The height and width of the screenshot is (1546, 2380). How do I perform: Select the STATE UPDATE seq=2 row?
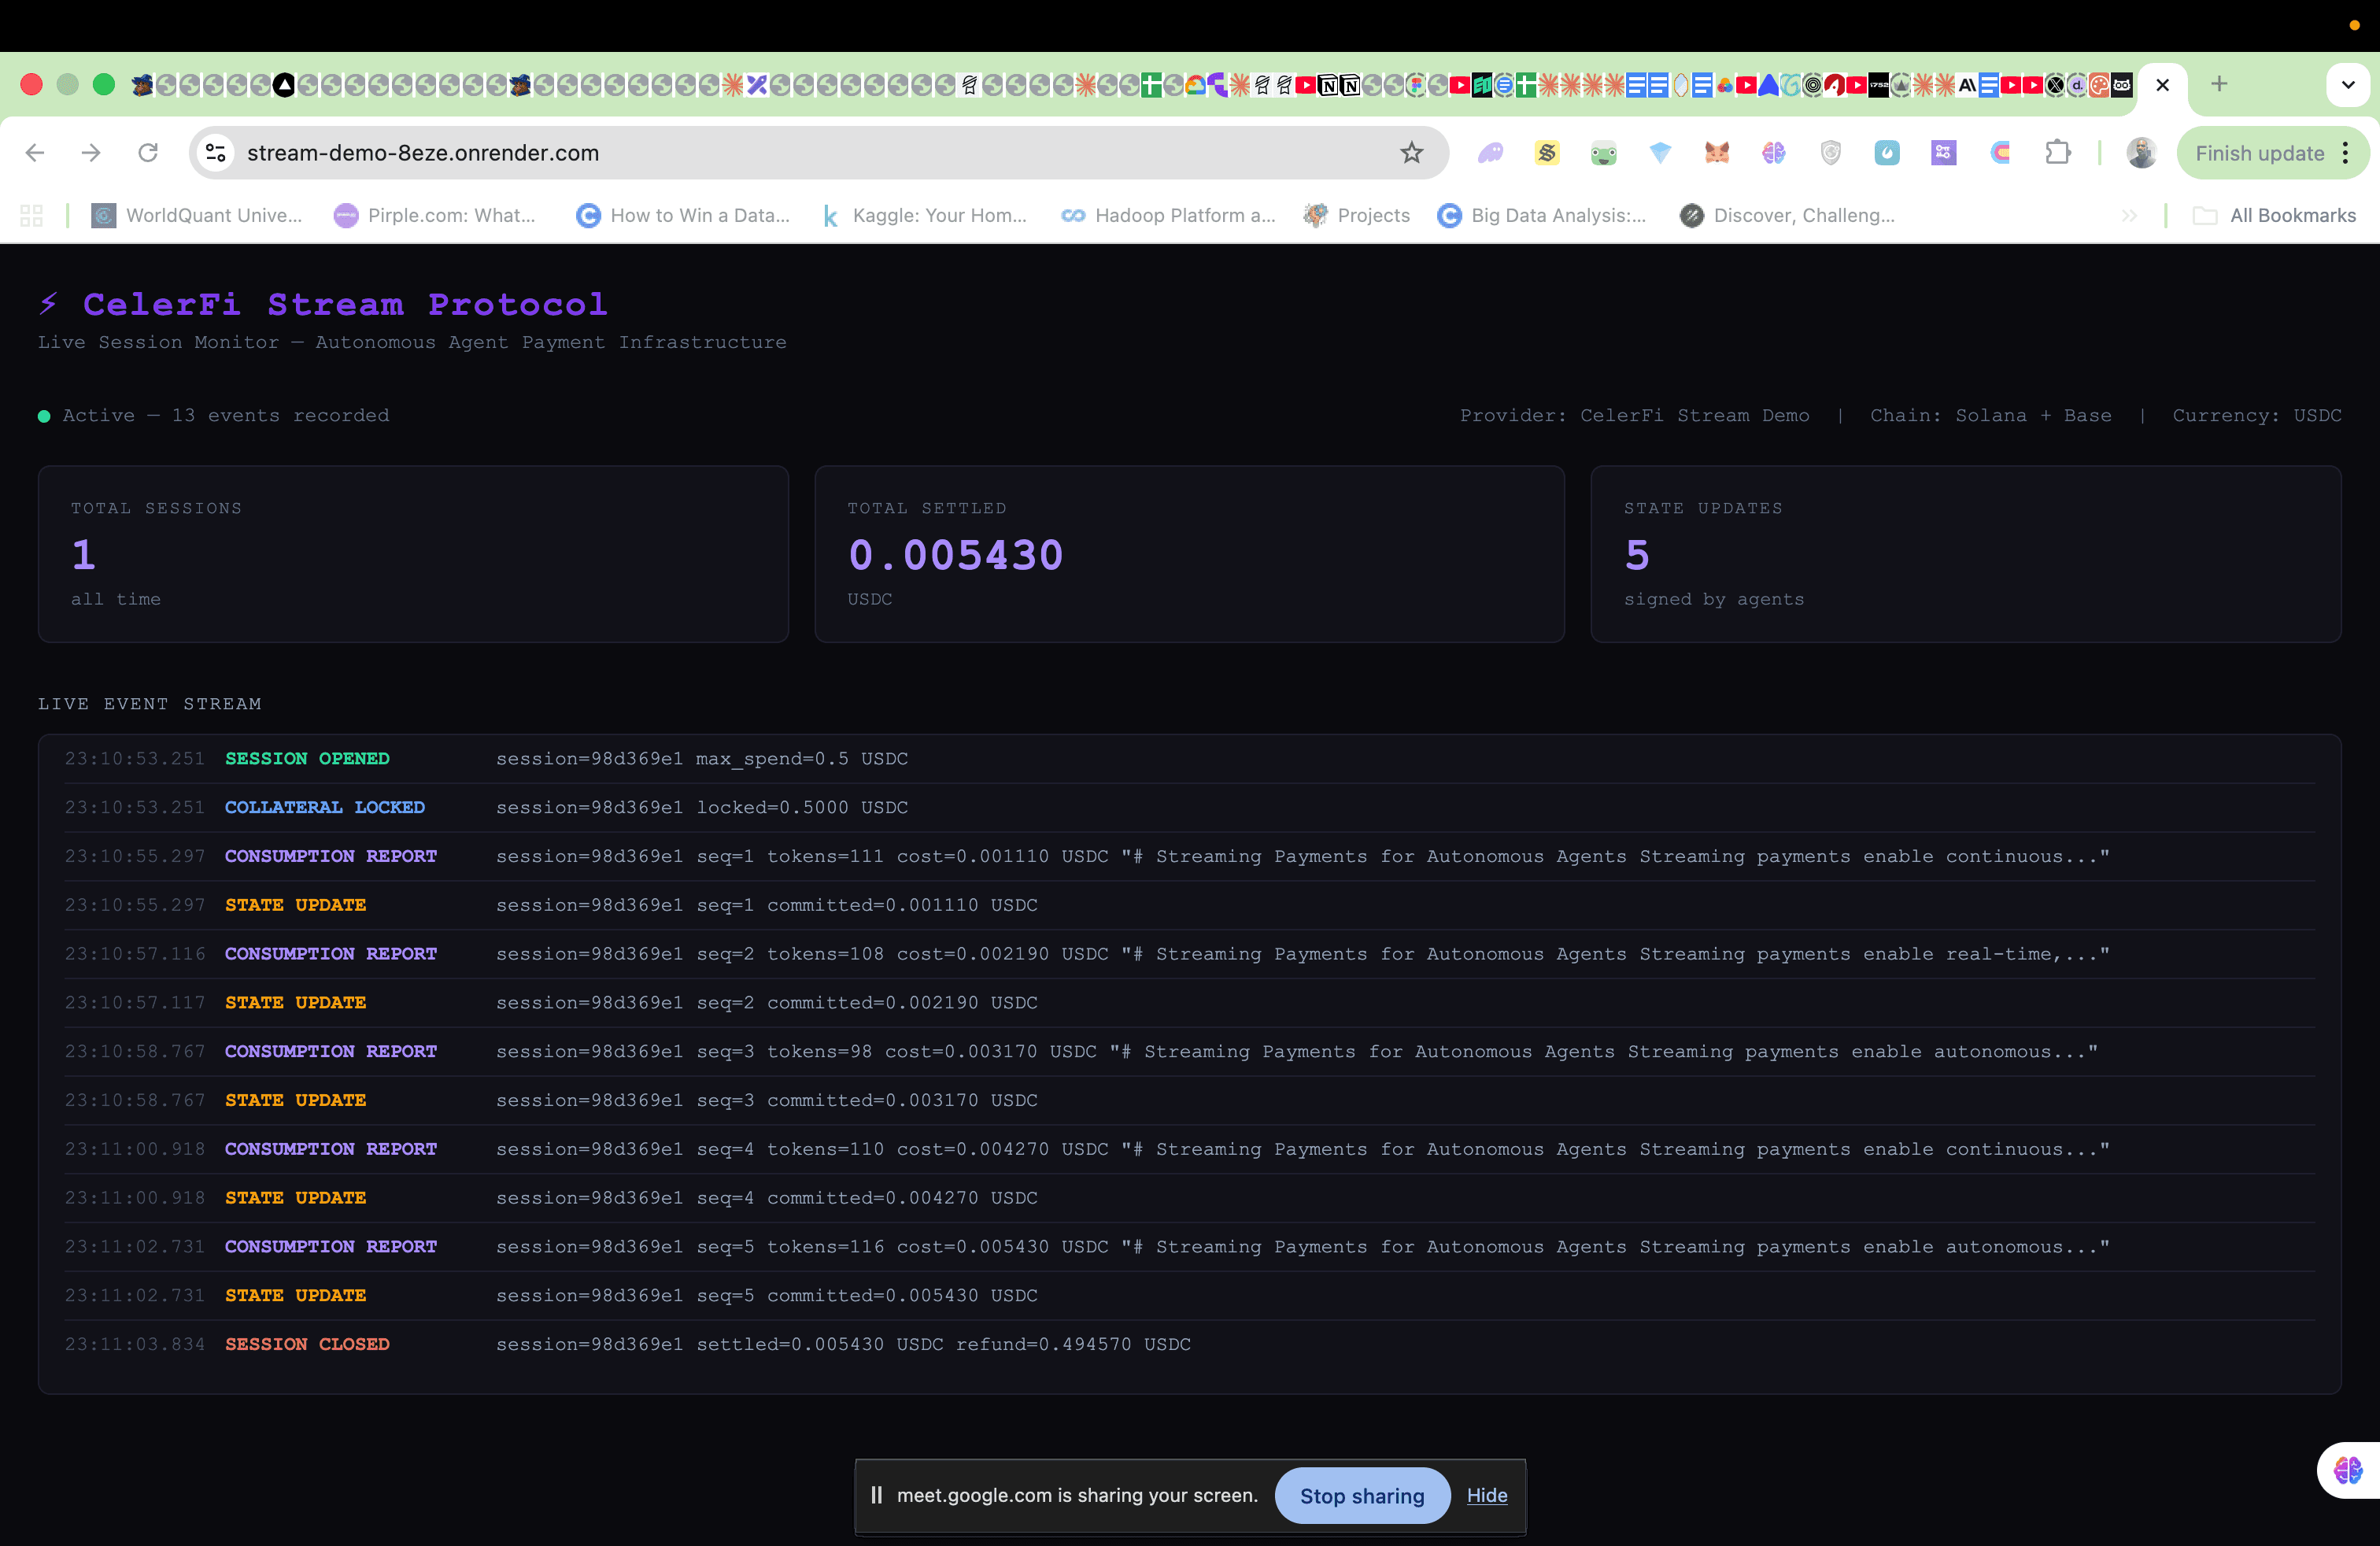coord(1189,1002)
